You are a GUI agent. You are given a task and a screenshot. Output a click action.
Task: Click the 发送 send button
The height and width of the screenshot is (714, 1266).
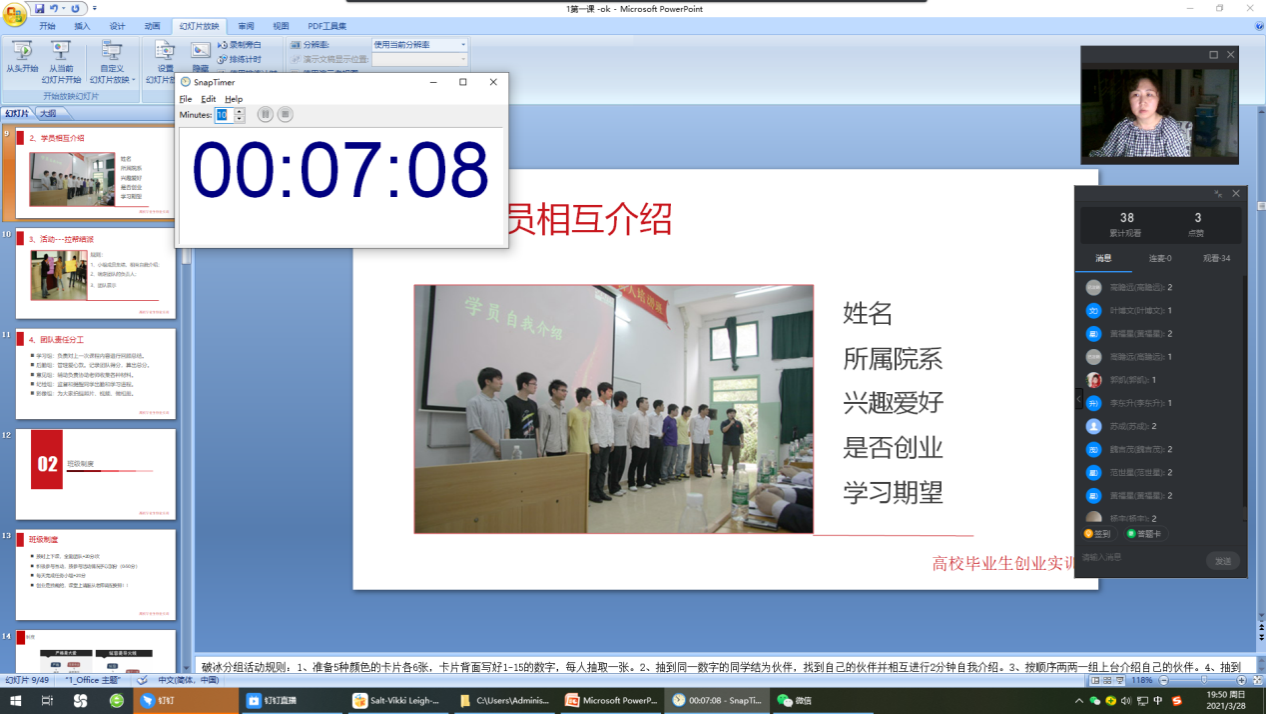tap(1222, 561)
